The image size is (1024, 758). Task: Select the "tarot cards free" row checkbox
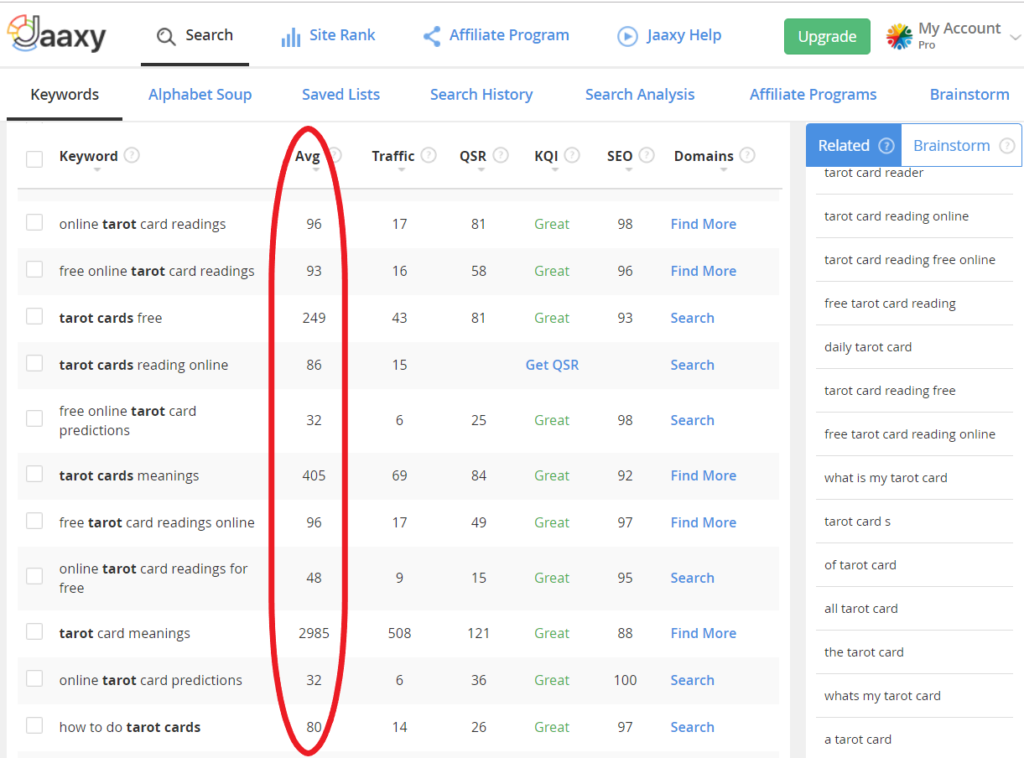35,317
